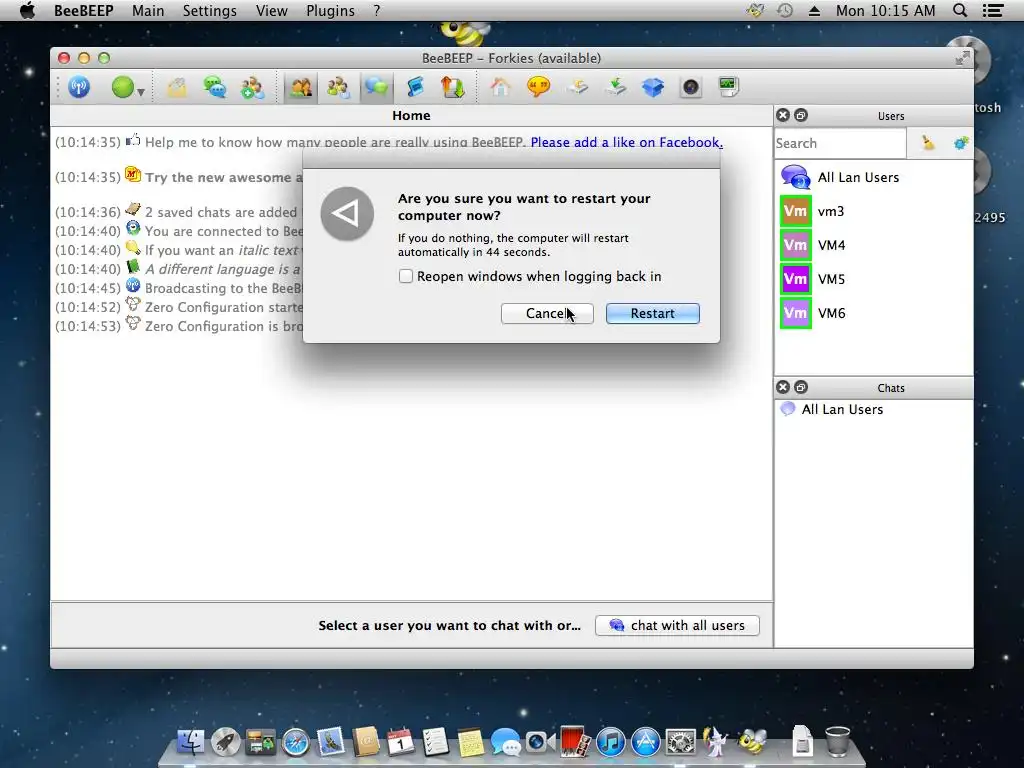Open the BeeBEEP application menu

coord(84,11)
